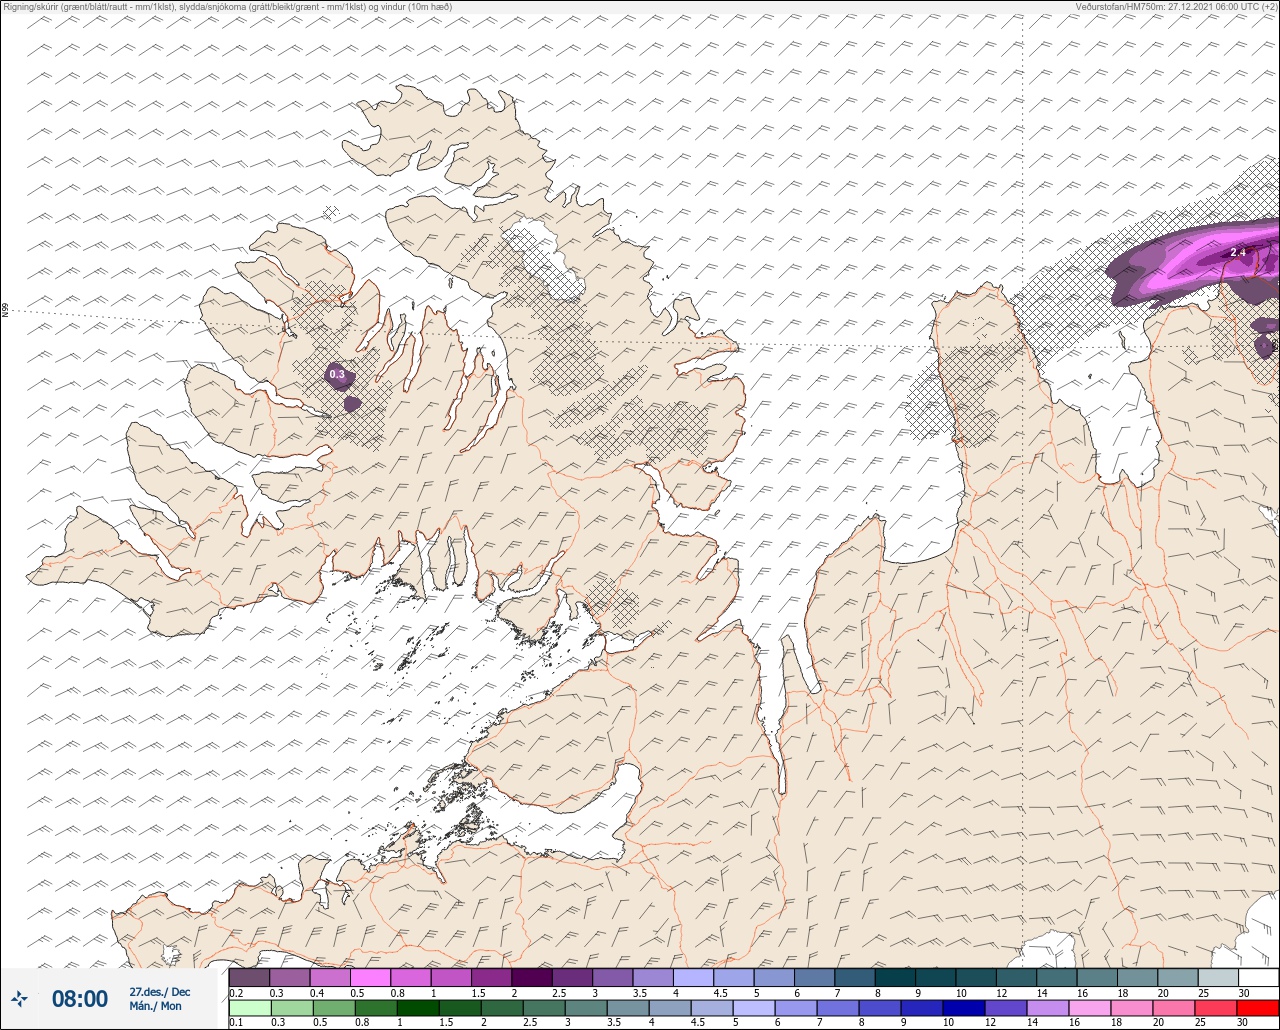This screenshot has width=1280, height=1030.
Task: Click the '27.des./ Dec' date text
Action: pyautogui.click(x=159, y=991)
